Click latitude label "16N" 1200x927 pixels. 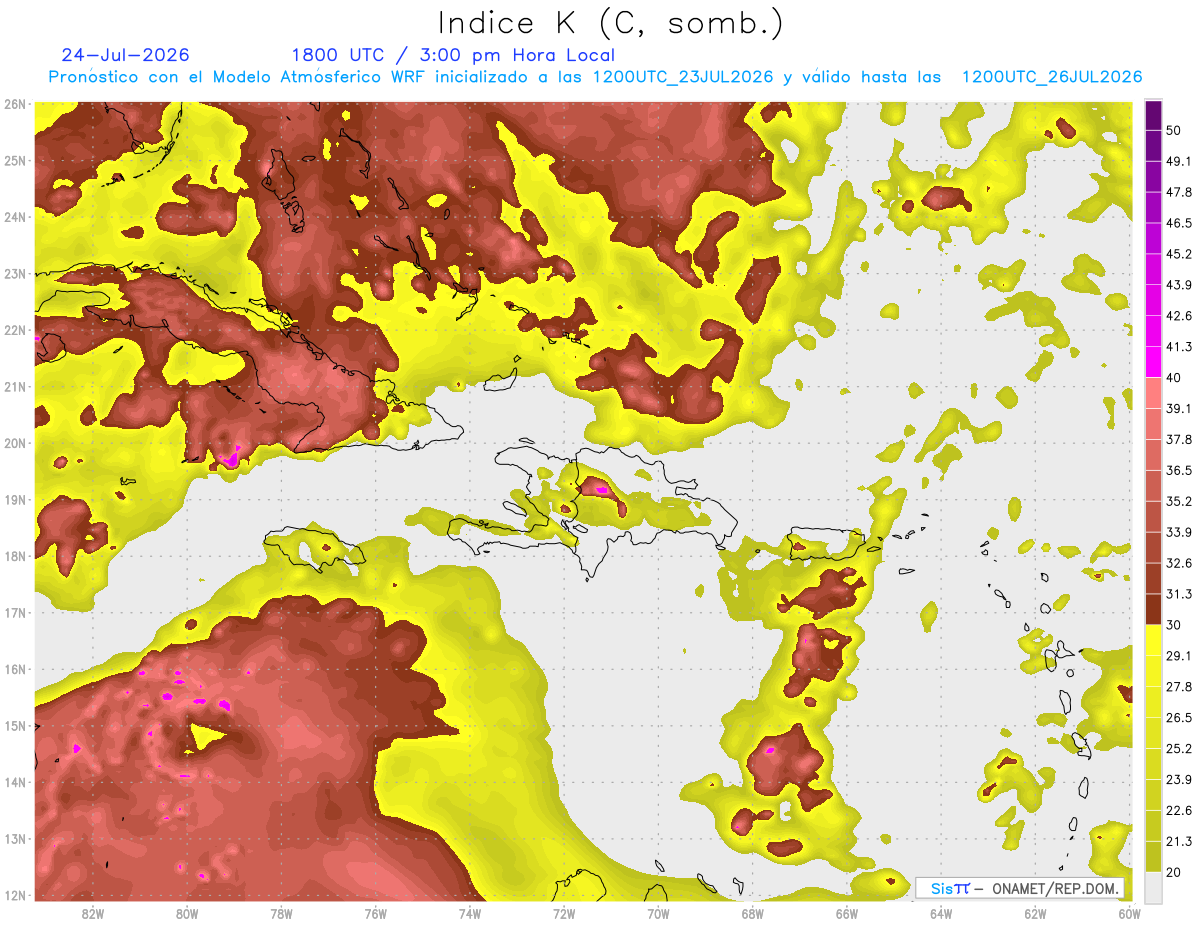click(14, 669)
